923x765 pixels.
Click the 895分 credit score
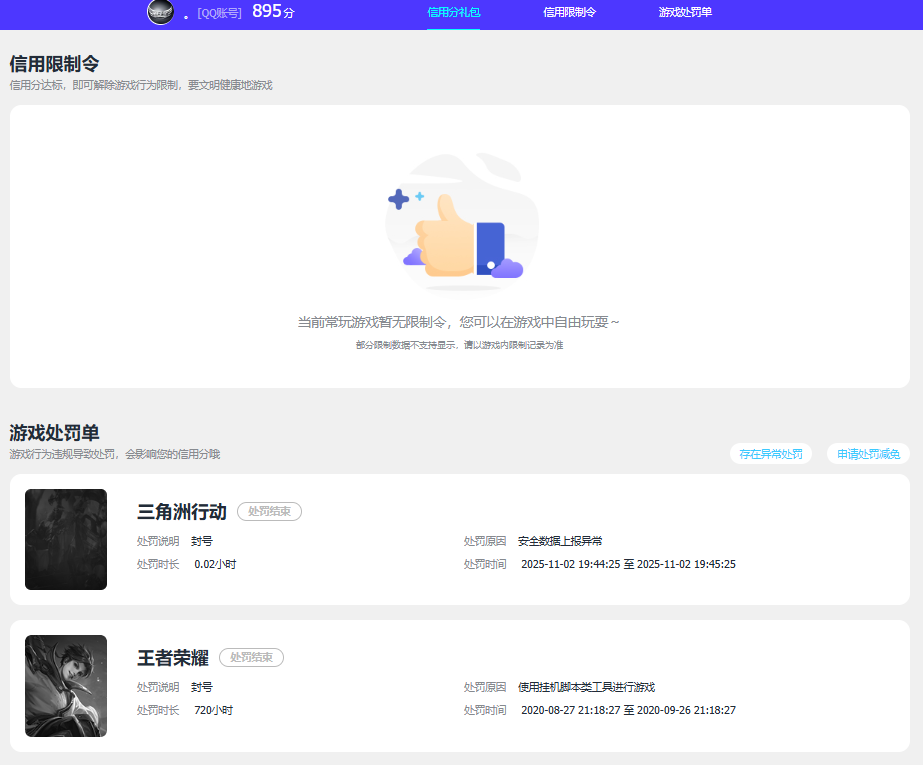click(273, 11)
